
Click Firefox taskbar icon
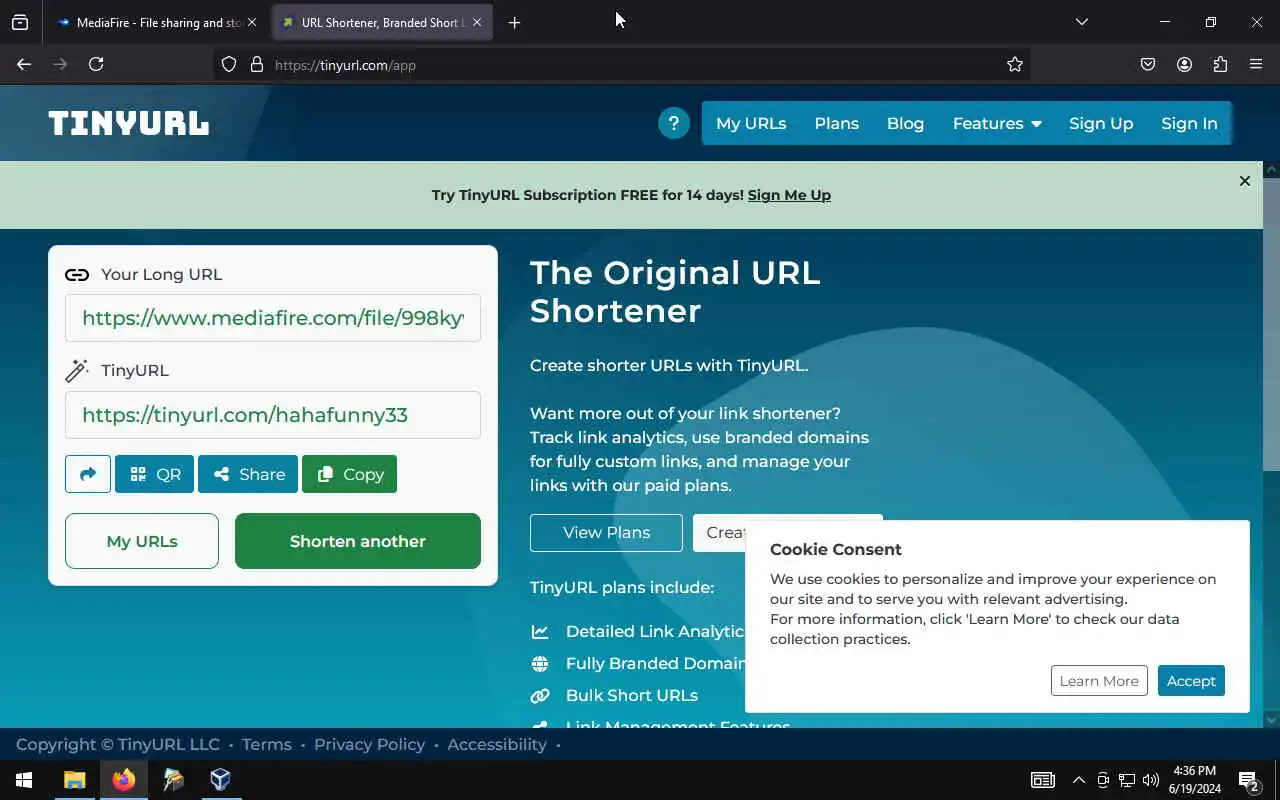pyautogui.click(x=124, y=779)
